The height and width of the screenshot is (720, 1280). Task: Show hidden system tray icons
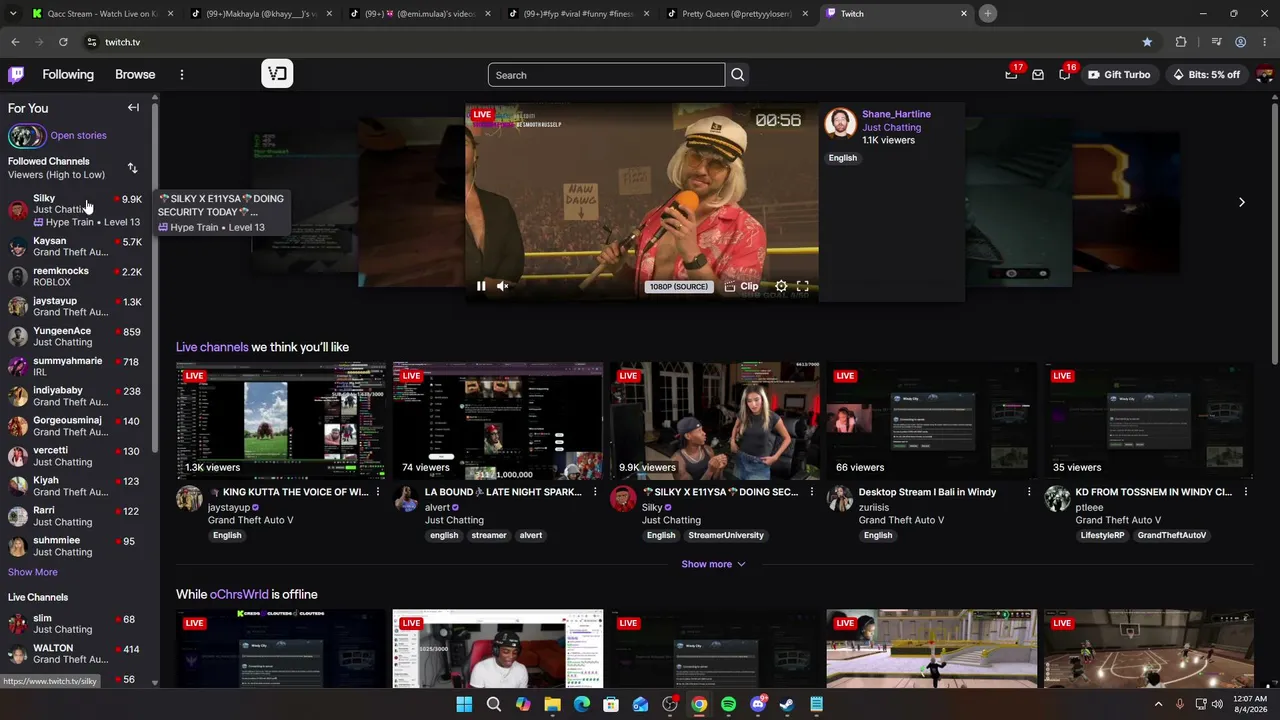[1159, 704]
